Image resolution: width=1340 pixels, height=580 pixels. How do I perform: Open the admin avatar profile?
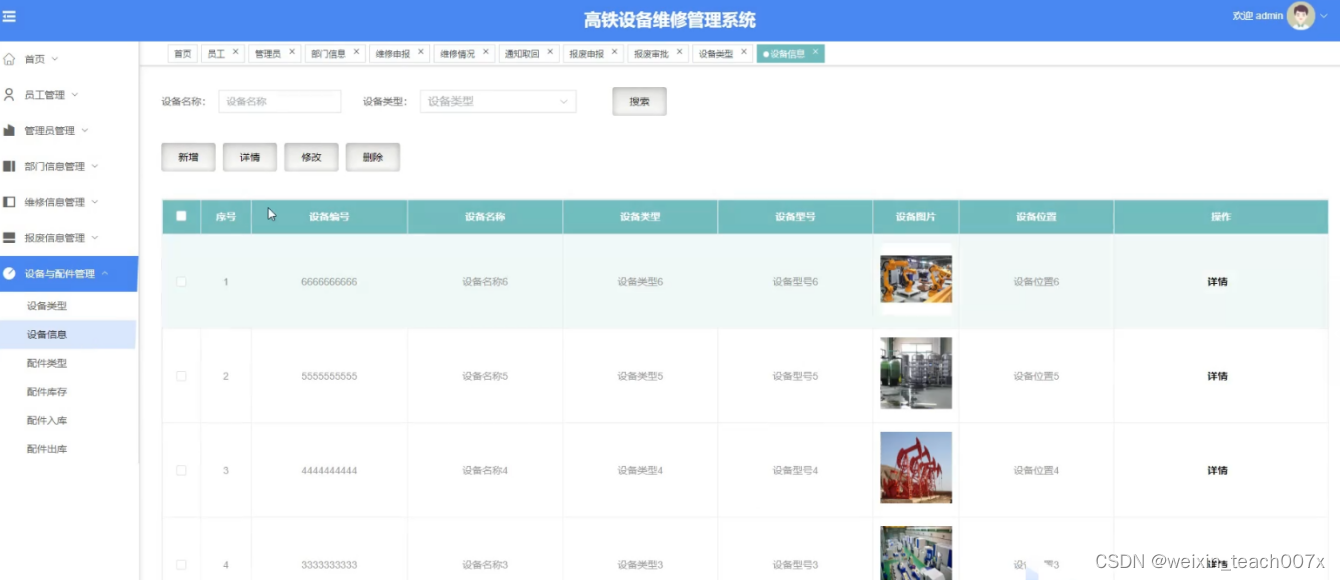coord(1301,16)
